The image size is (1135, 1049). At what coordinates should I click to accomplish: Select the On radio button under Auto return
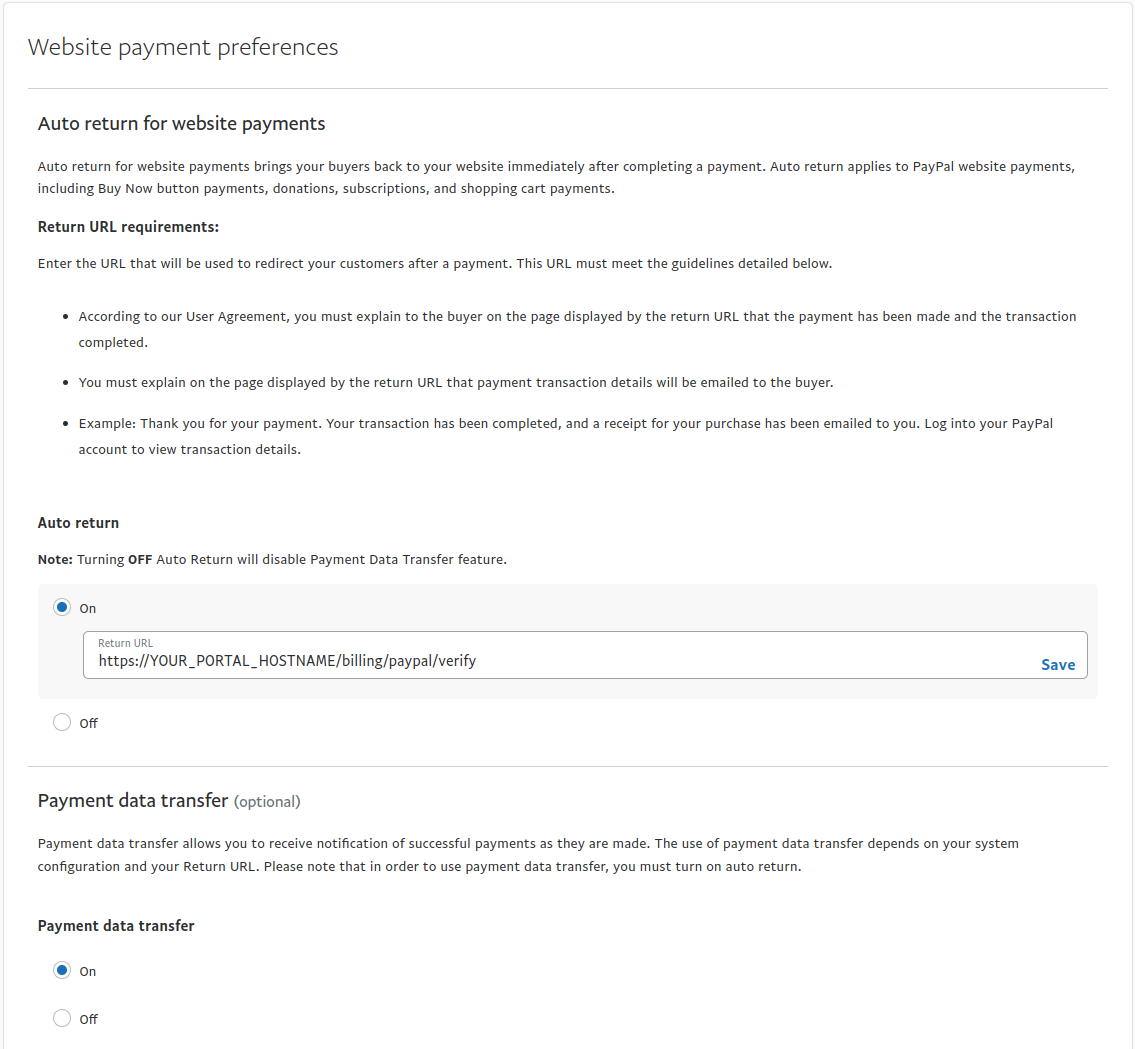62,607
